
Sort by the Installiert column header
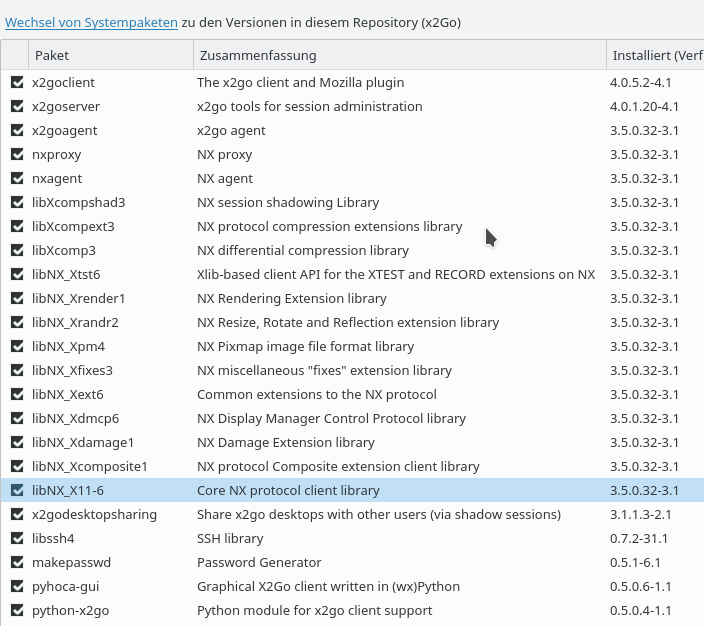point(656,55)
